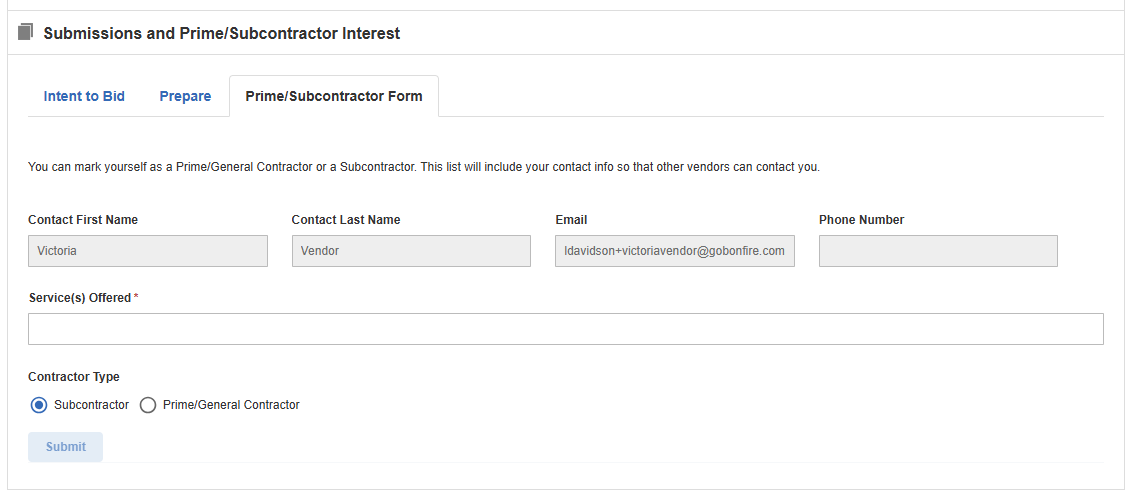Click the Phone Number label
This screenshot has width=1132, height=496.
[x=861, y=219]
